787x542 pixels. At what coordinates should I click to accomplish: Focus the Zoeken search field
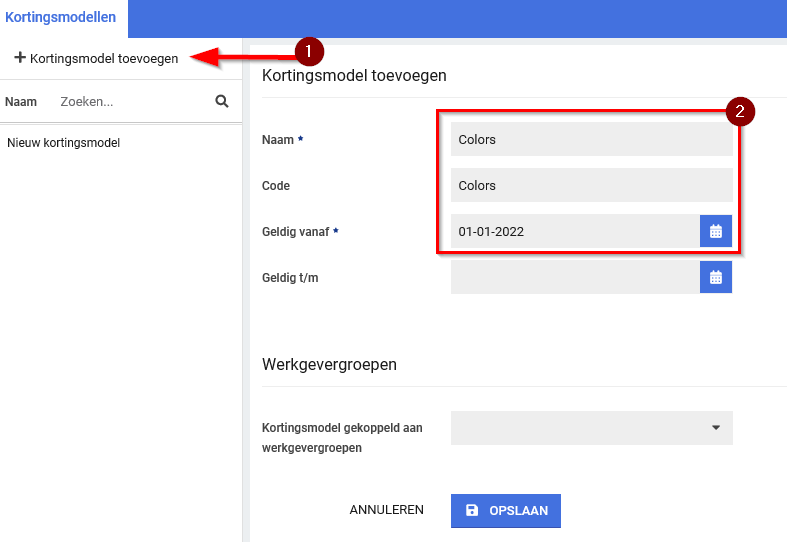coord(130,101)
